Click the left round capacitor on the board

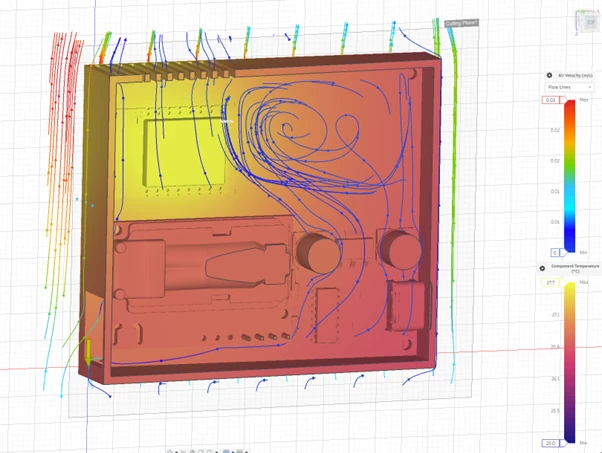(x=319, y=253)
